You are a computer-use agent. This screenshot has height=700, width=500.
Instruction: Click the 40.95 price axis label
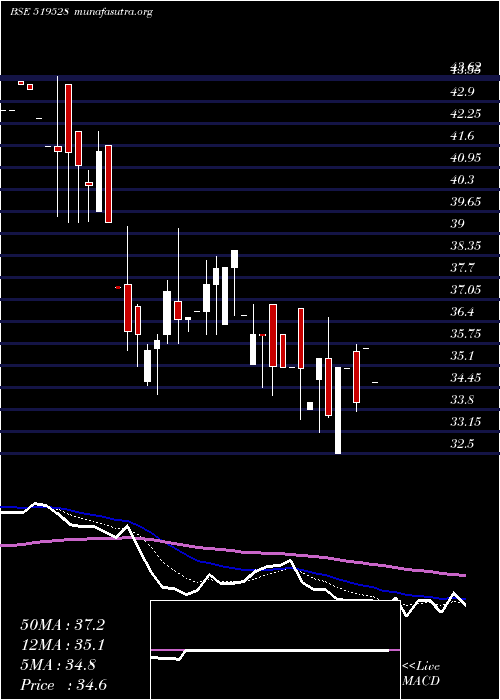click(466, 158)
